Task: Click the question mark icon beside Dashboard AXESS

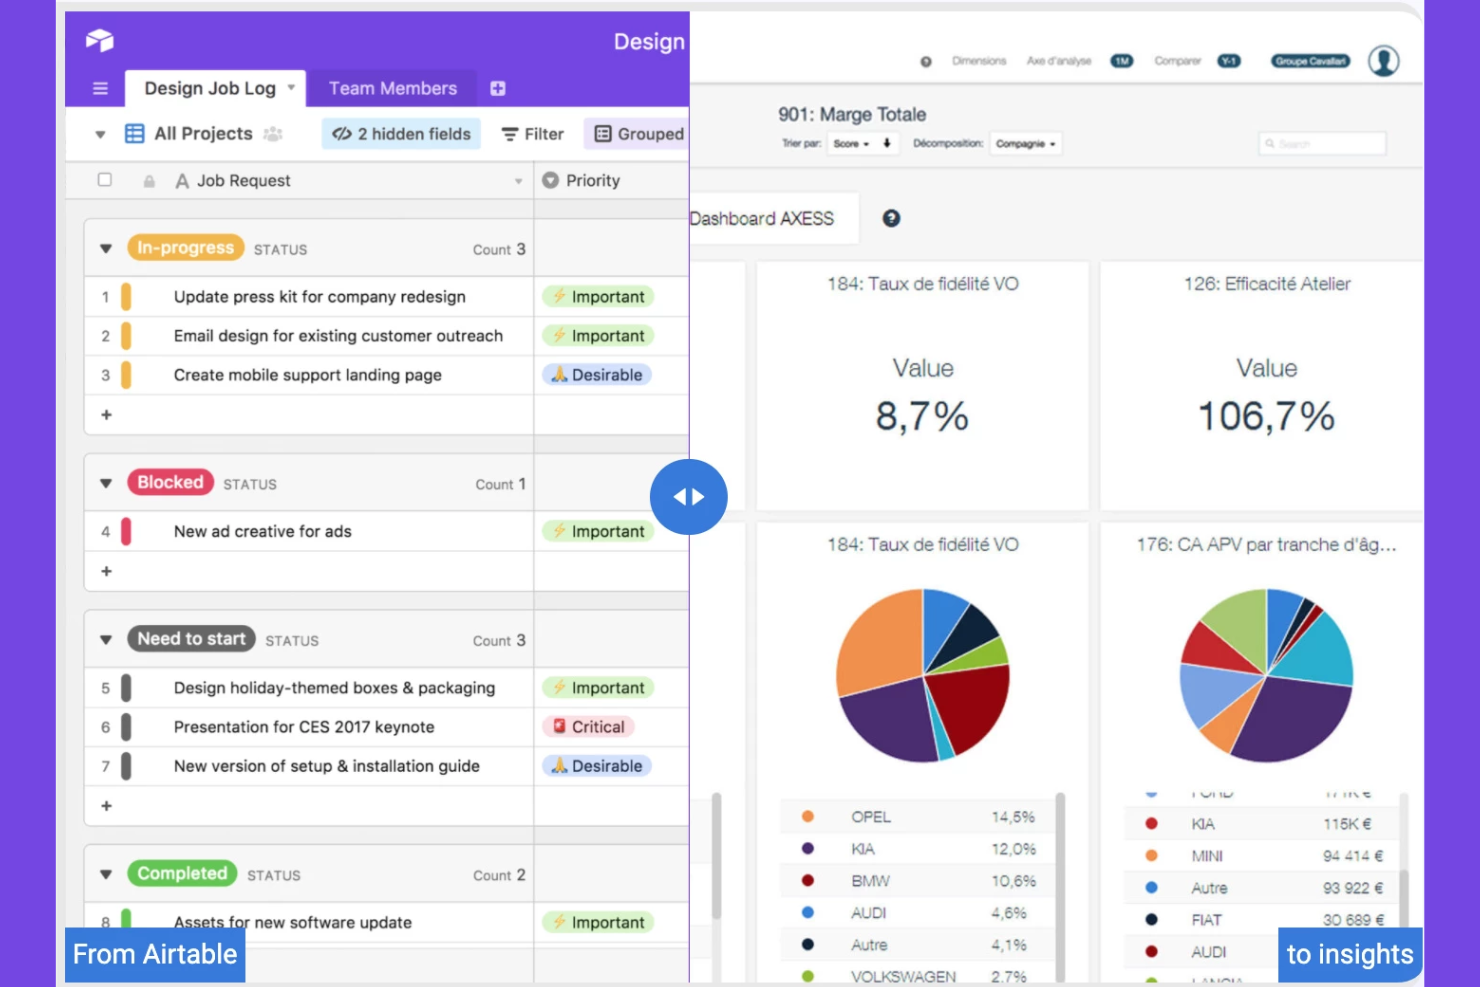Action: pos(891,218)
